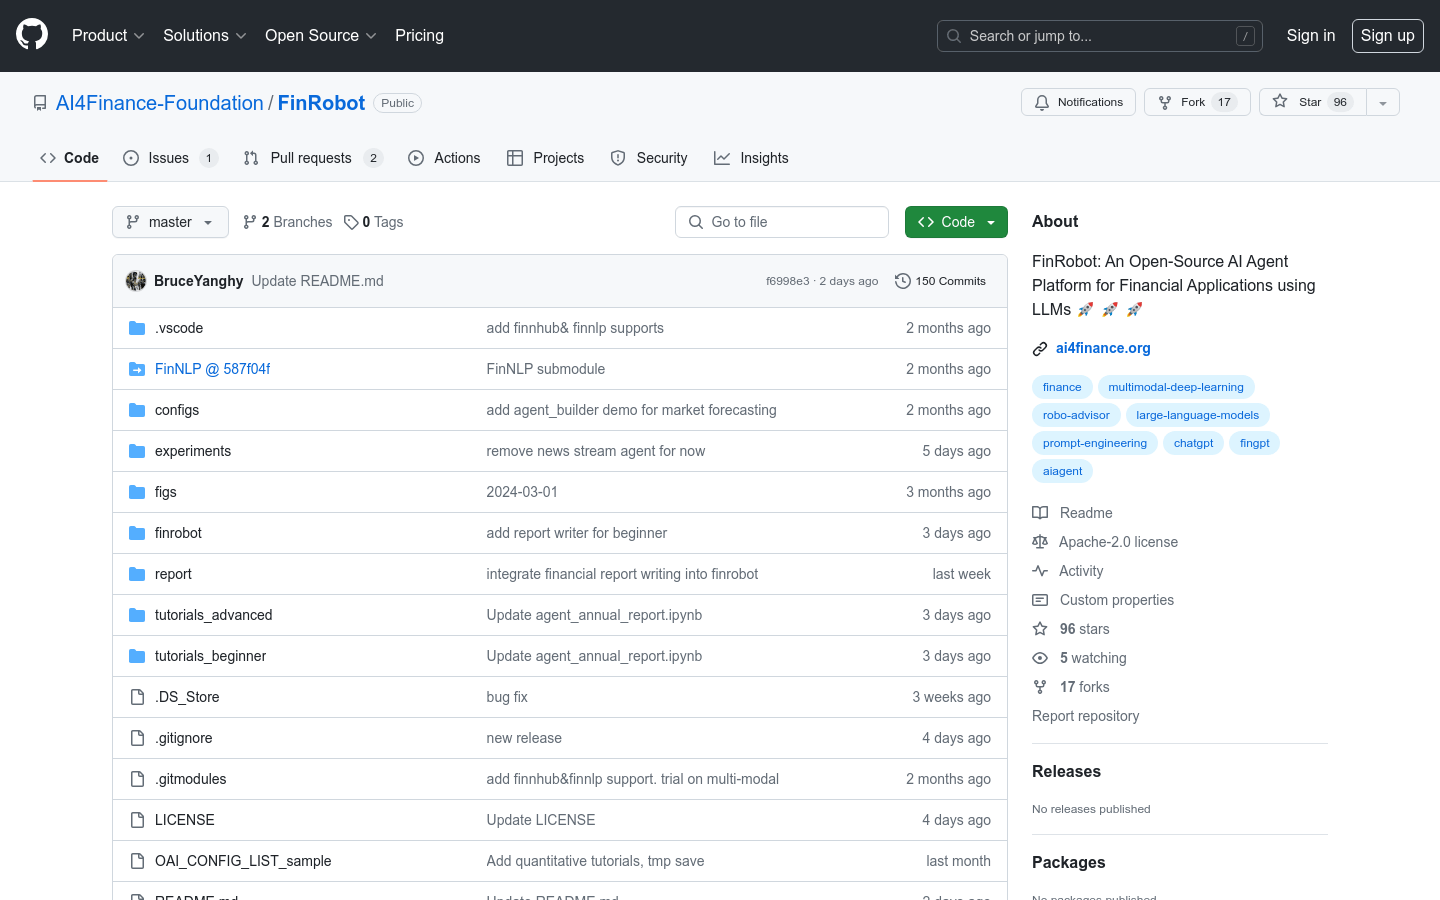Click the BruceYanghy avatar image
This screenshot has height=900, width=1440.
click(136, 281)
